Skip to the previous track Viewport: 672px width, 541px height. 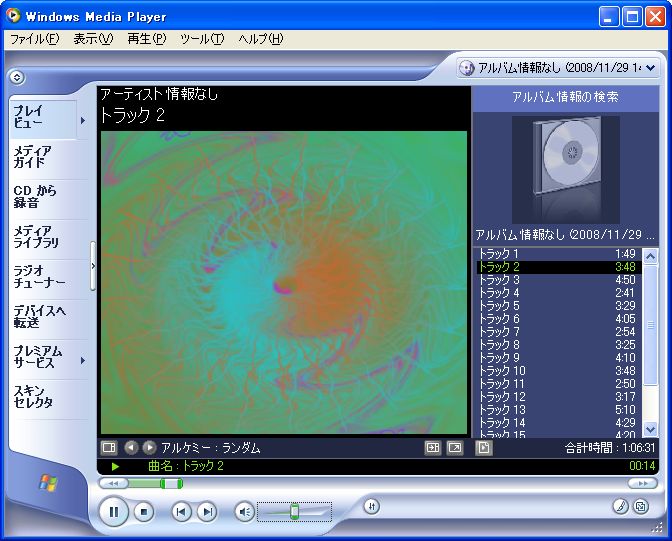(181, 512)
